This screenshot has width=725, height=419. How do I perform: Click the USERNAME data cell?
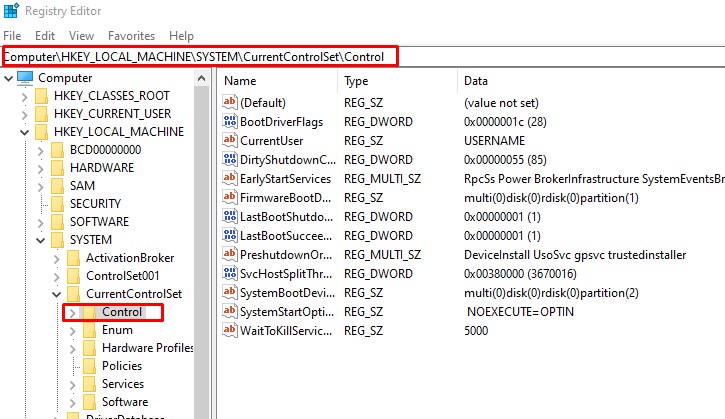click(494, 141)
